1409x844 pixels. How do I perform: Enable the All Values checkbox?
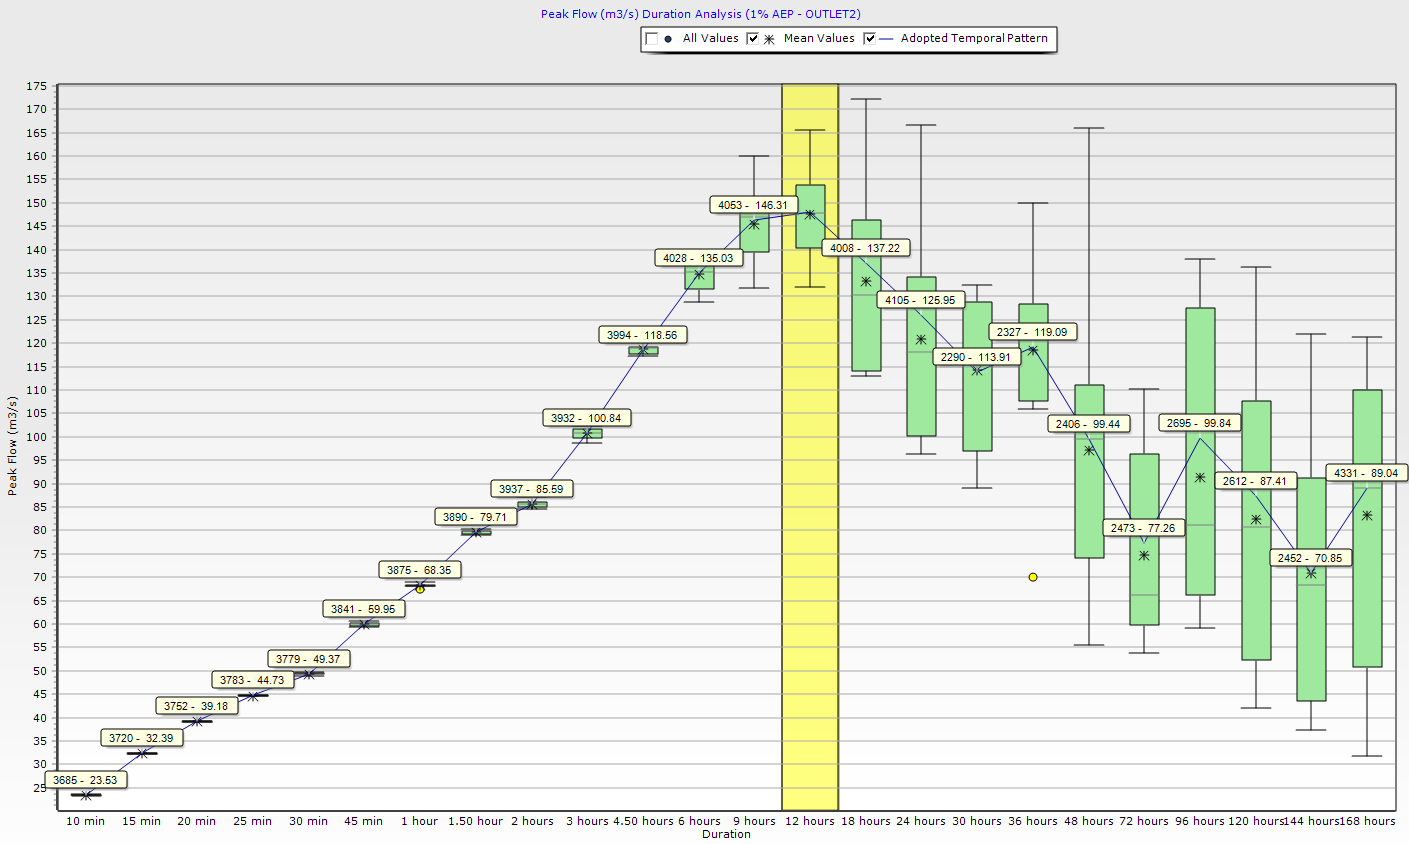(652, 39)
